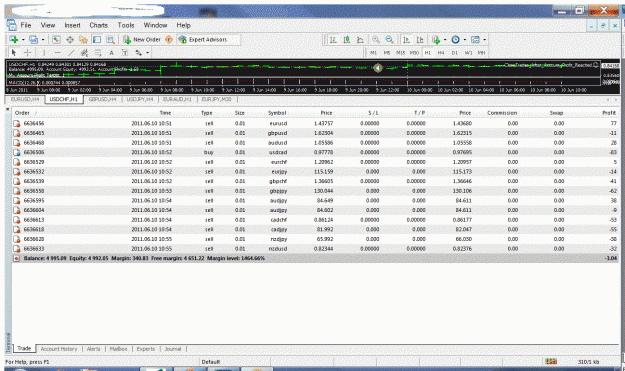Select the M15 timeframe
625x371 pixels.
400,53
